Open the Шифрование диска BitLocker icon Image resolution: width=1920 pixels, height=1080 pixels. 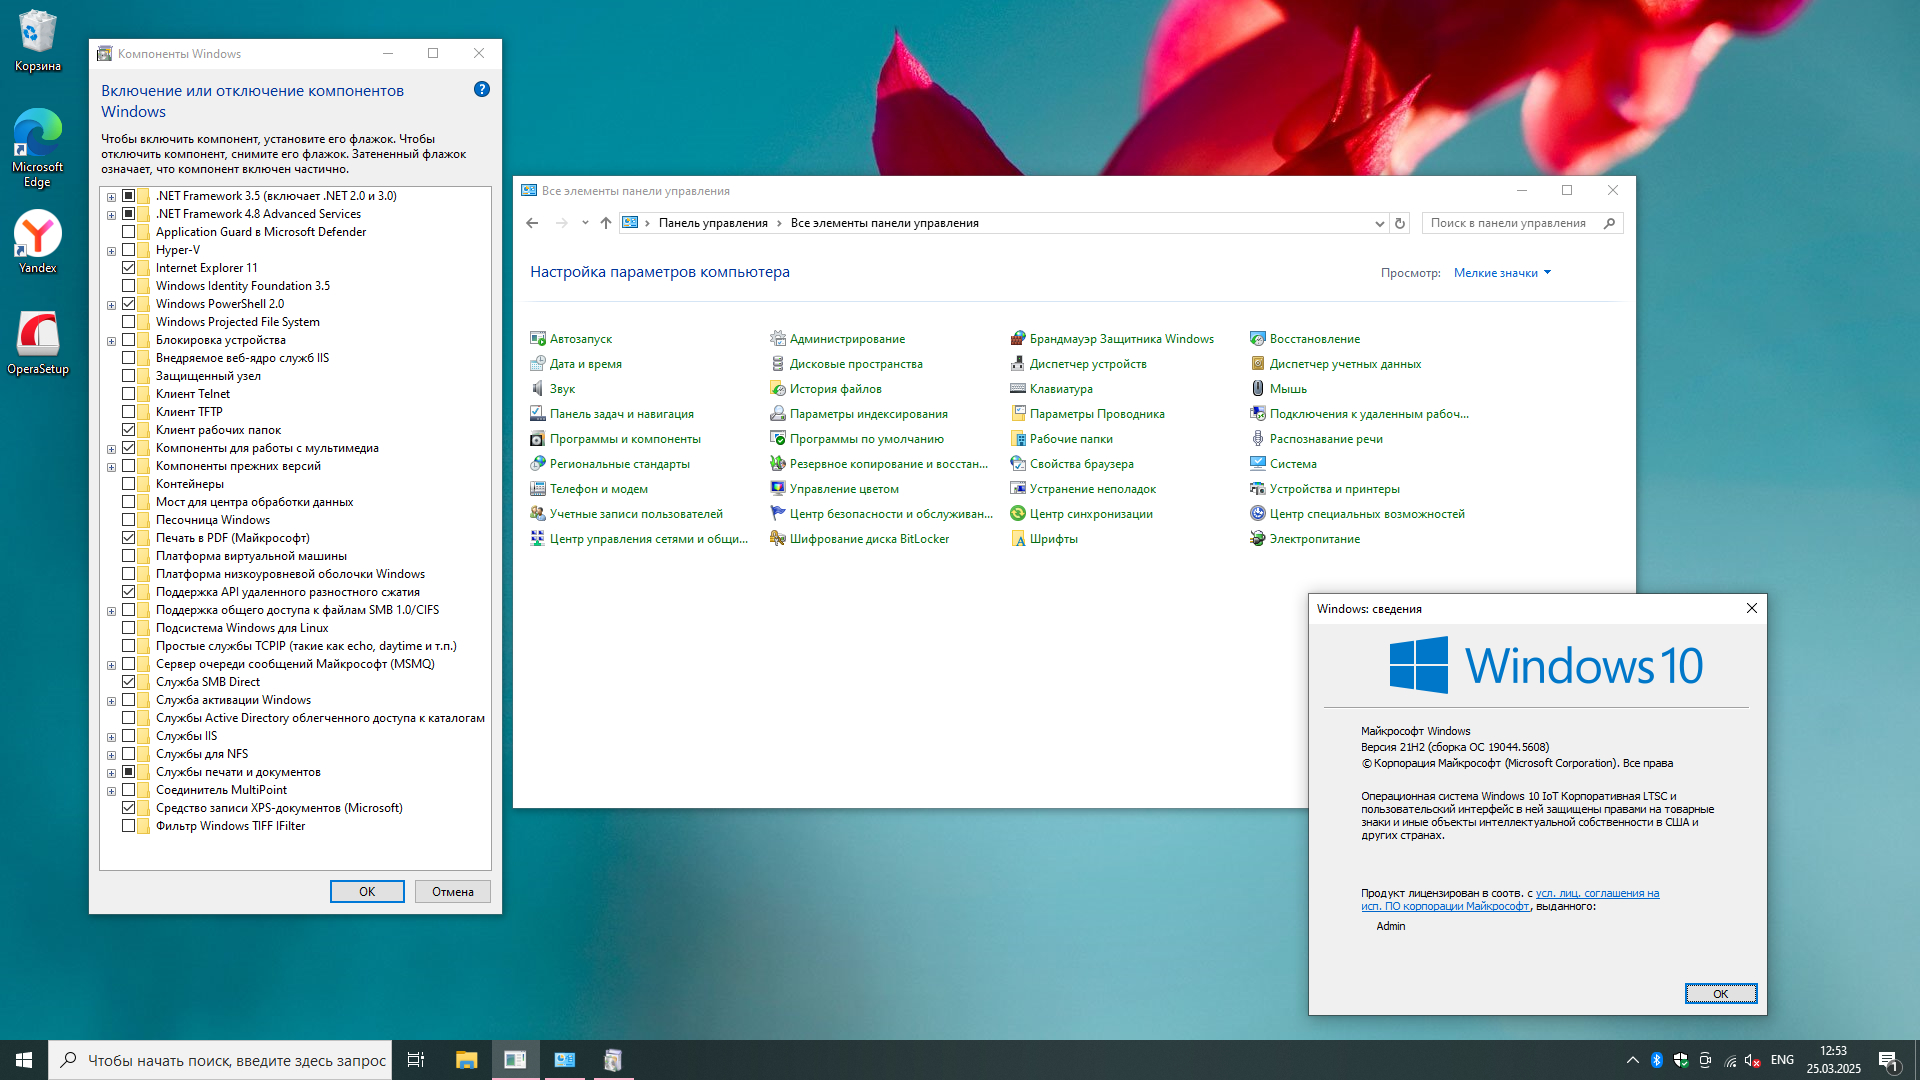(x=778, y=539)
